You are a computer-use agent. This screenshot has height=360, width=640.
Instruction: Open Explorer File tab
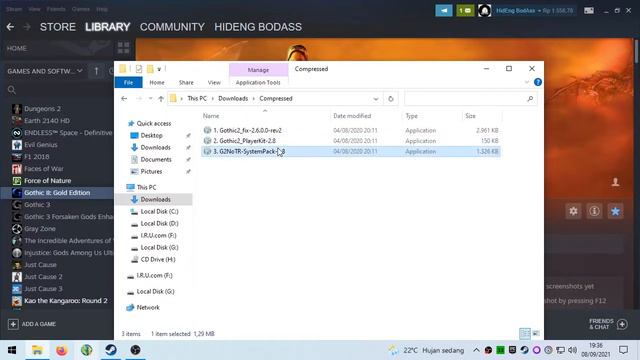pyautogui.click(x=128, y=82)
